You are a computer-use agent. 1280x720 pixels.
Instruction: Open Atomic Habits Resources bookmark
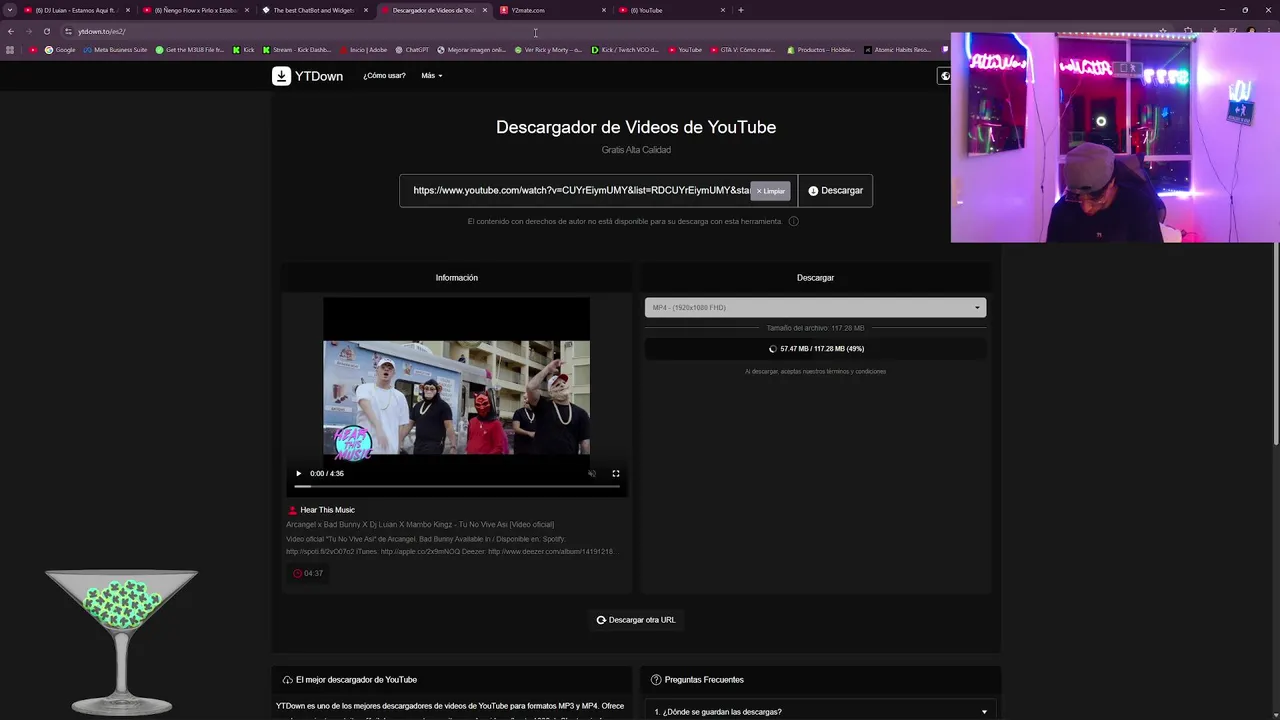(897, 50)
